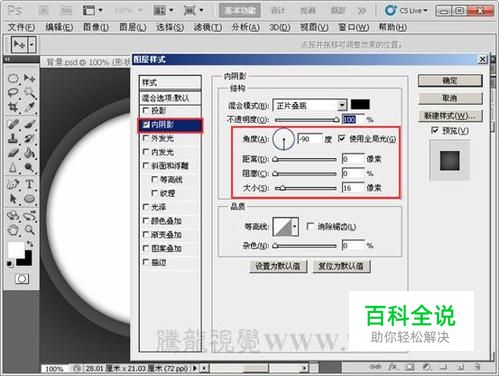Select the Brush tool

coord(30,124)
